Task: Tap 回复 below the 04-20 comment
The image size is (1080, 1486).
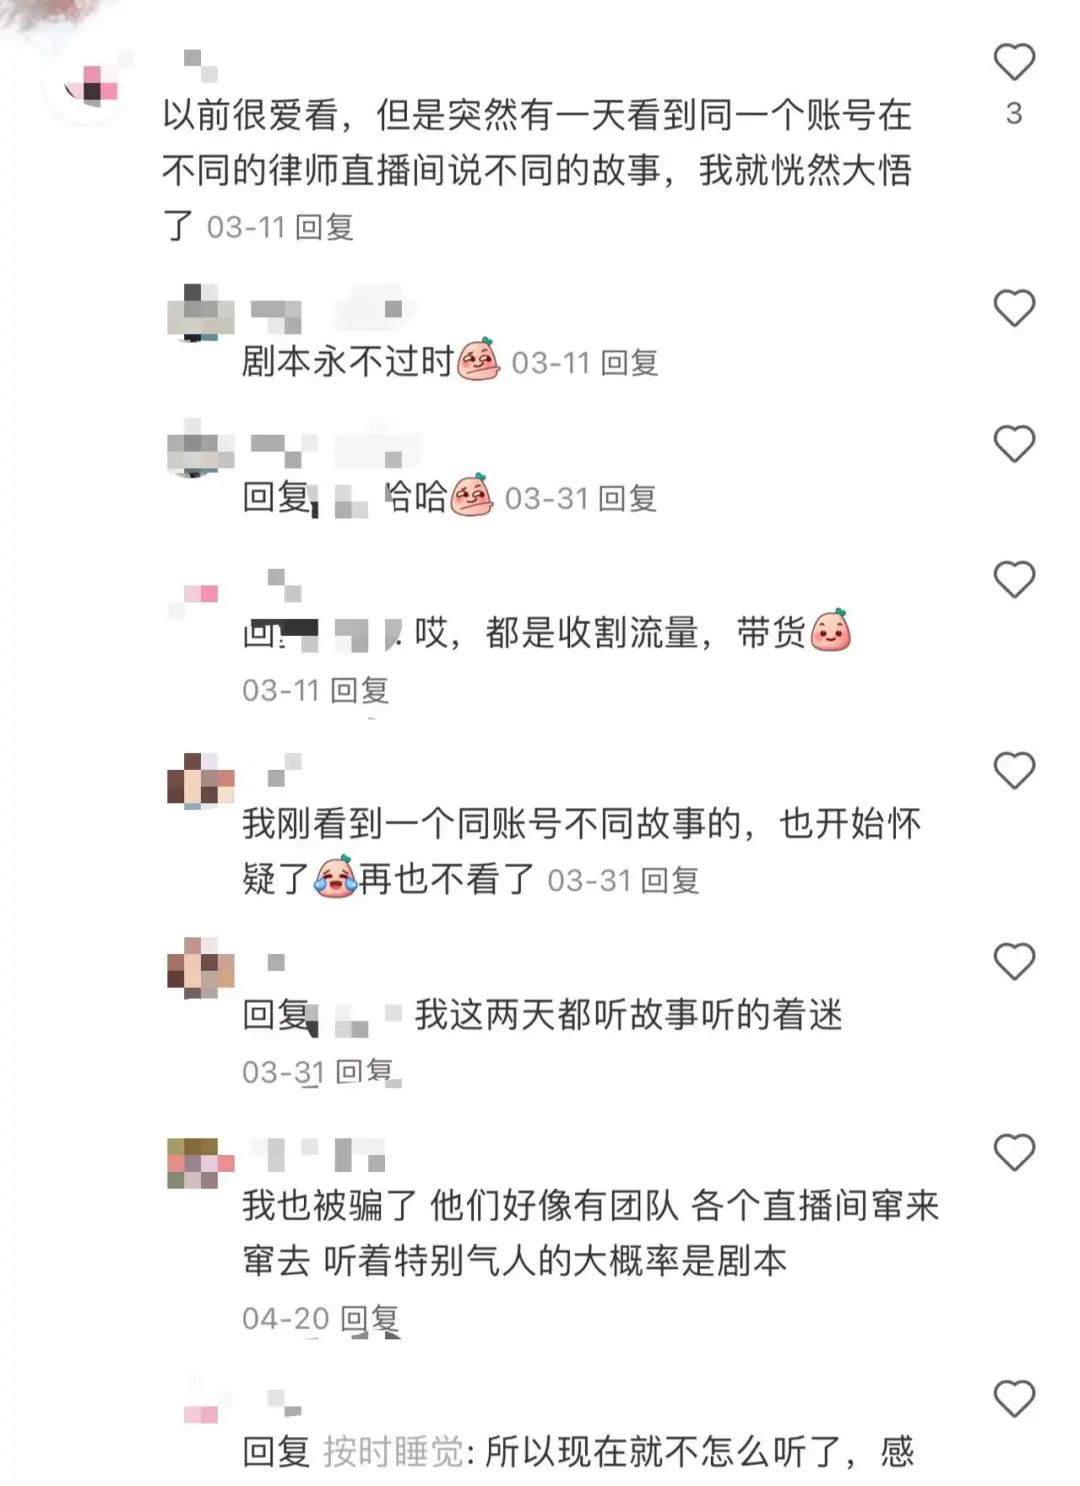Action: click(x=370, y=1319)
